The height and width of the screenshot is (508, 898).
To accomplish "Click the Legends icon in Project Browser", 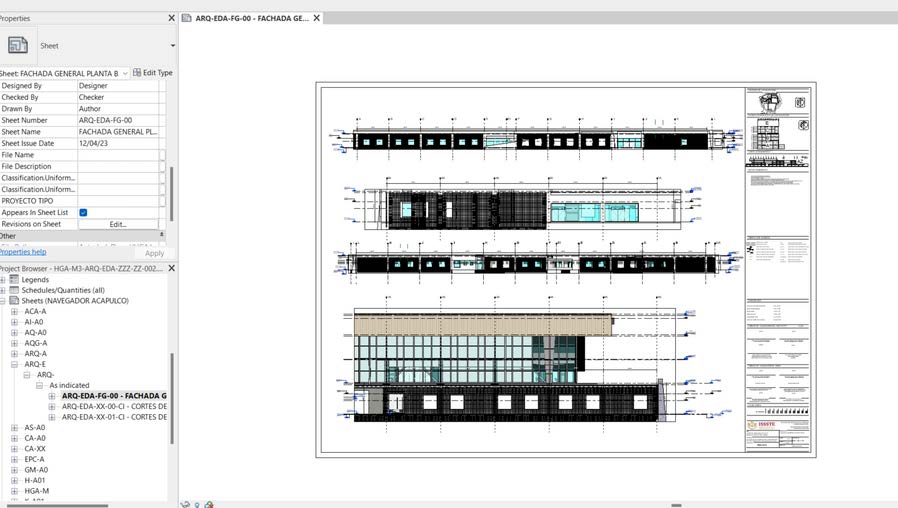I will pos(14,279).
